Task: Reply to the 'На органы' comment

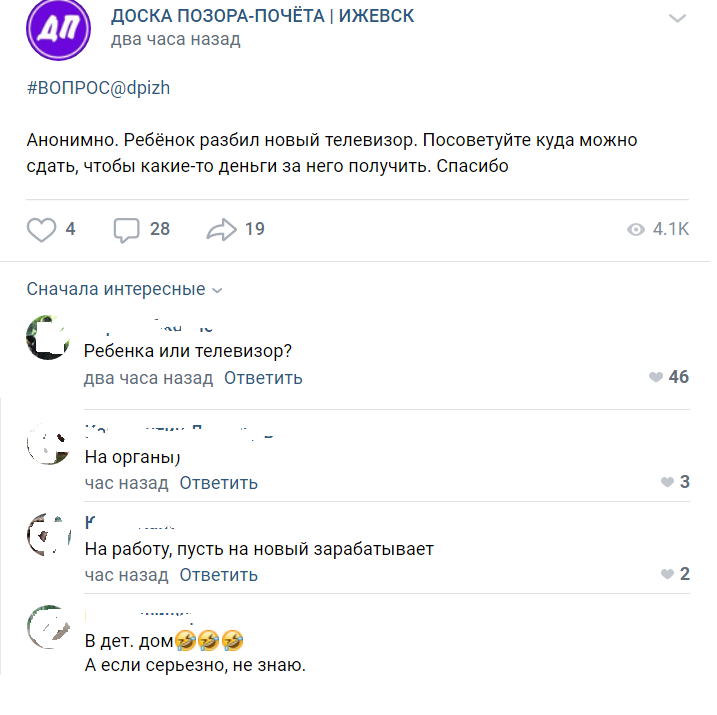Action: click(x=218, y=483)
